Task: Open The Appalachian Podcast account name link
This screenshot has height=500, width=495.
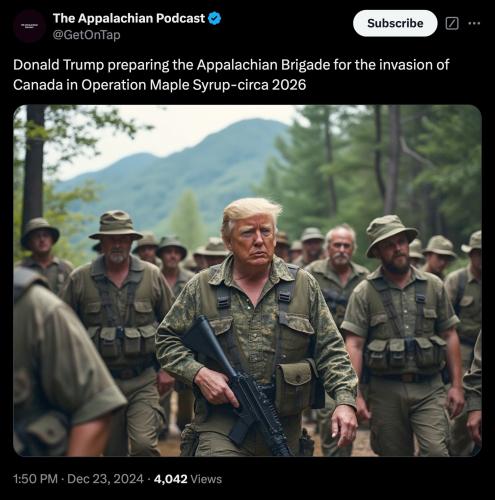Action: click(129, 18)
